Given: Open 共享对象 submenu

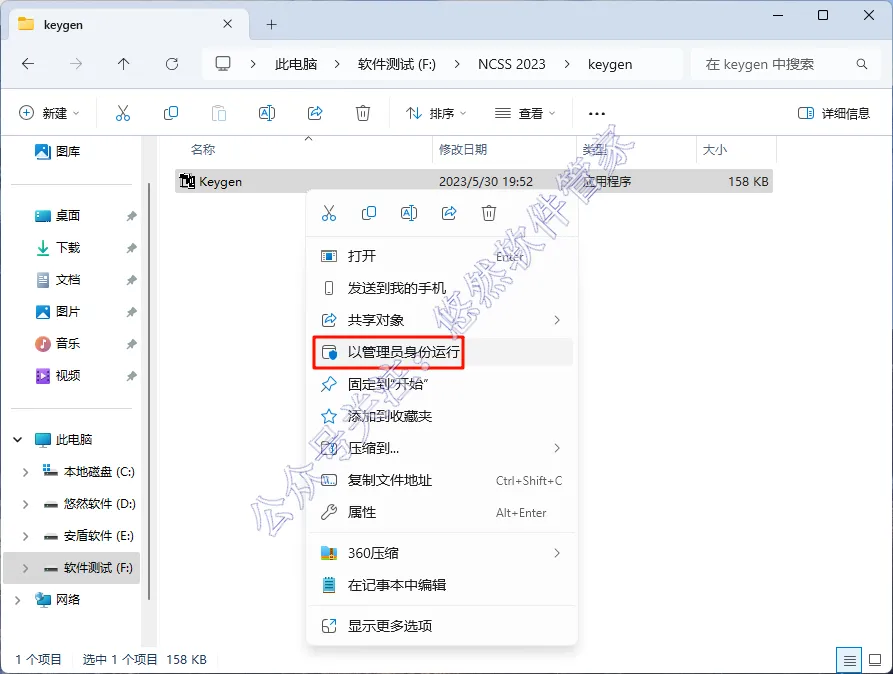Looking at the screenshot, I should 442,320.
